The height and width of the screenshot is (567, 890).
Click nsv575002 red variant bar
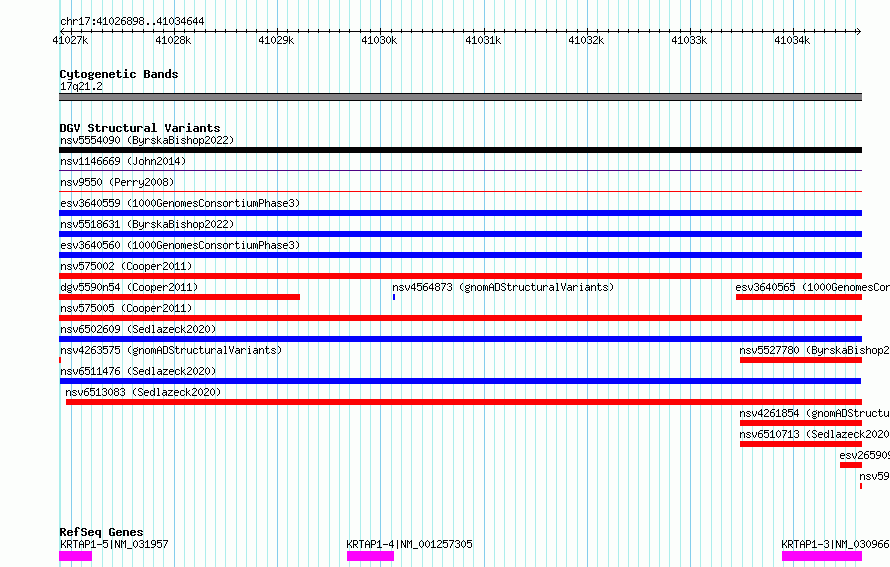[x=460, y=276]
